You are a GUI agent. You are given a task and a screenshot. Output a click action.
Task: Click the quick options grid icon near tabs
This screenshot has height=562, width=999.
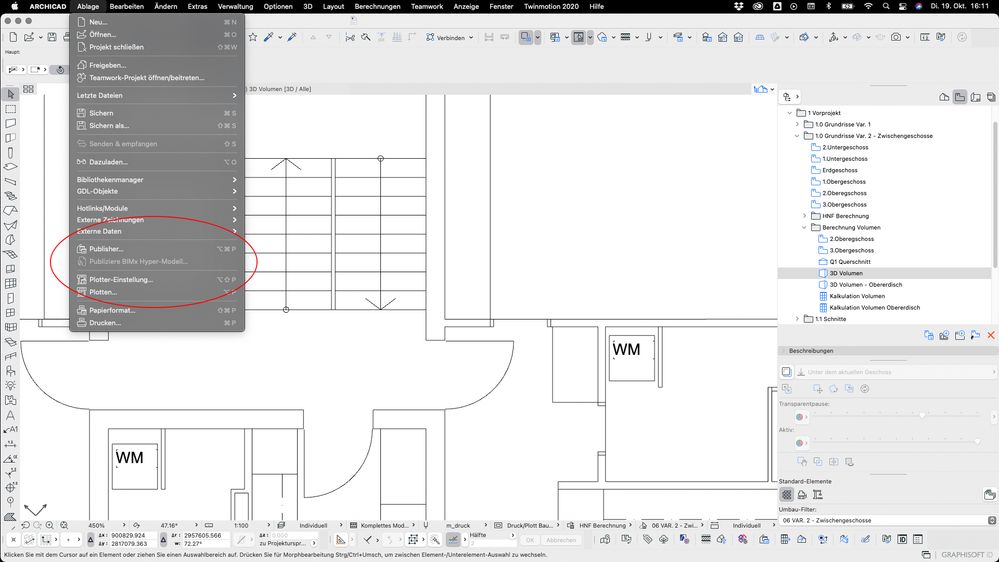click(x=29, y=89)
